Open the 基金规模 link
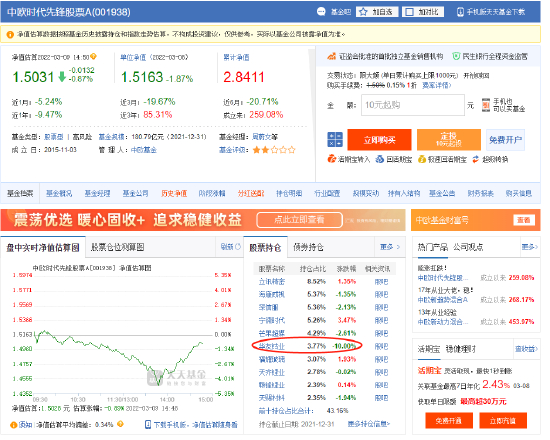The height and width of the screenshot is (440, 550). click(x=112, y=137)
